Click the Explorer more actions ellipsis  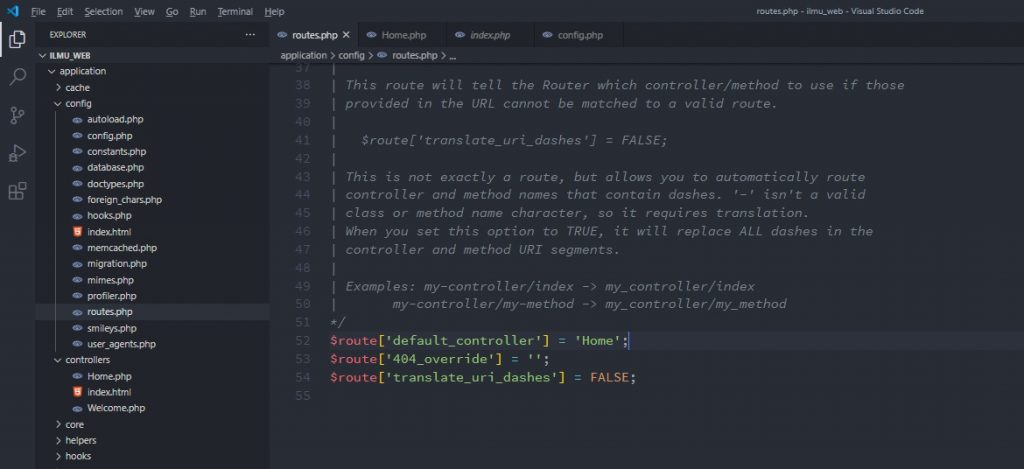pos(250,35)
